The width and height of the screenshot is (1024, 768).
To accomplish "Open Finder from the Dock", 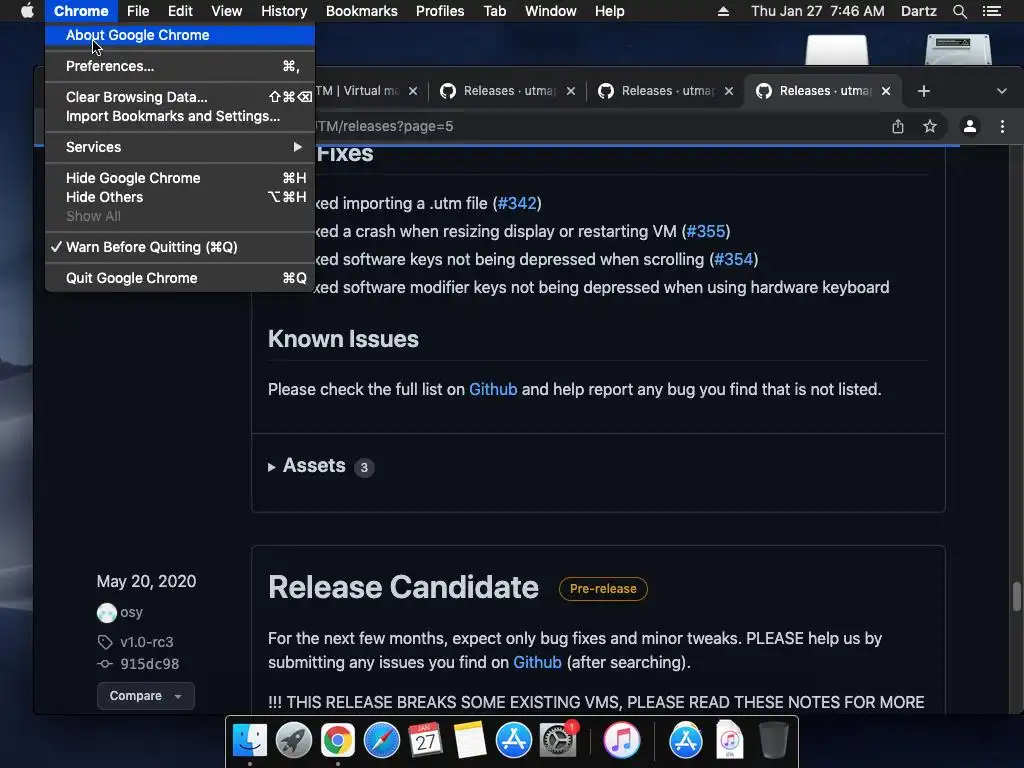I will (250, 741).
